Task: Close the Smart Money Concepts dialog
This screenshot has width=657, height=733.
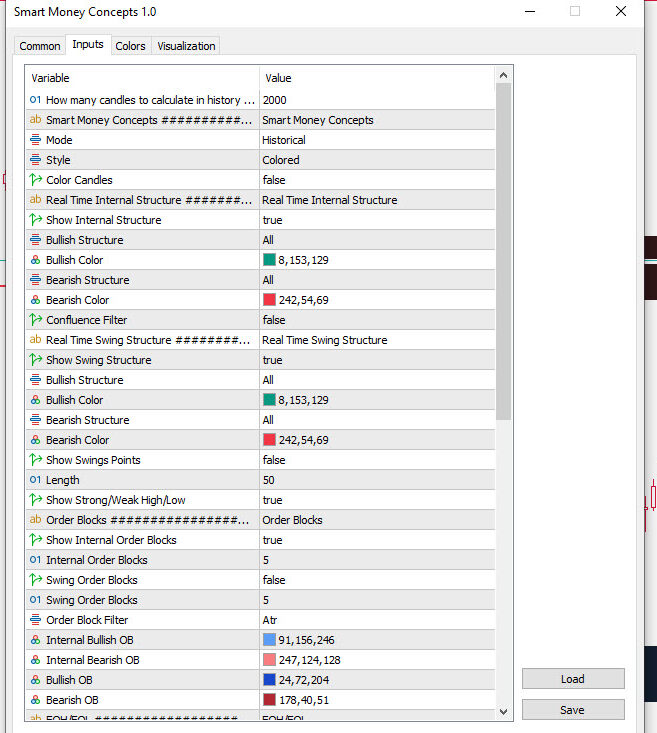Action: pyautogui.click(x=621, y=11)
